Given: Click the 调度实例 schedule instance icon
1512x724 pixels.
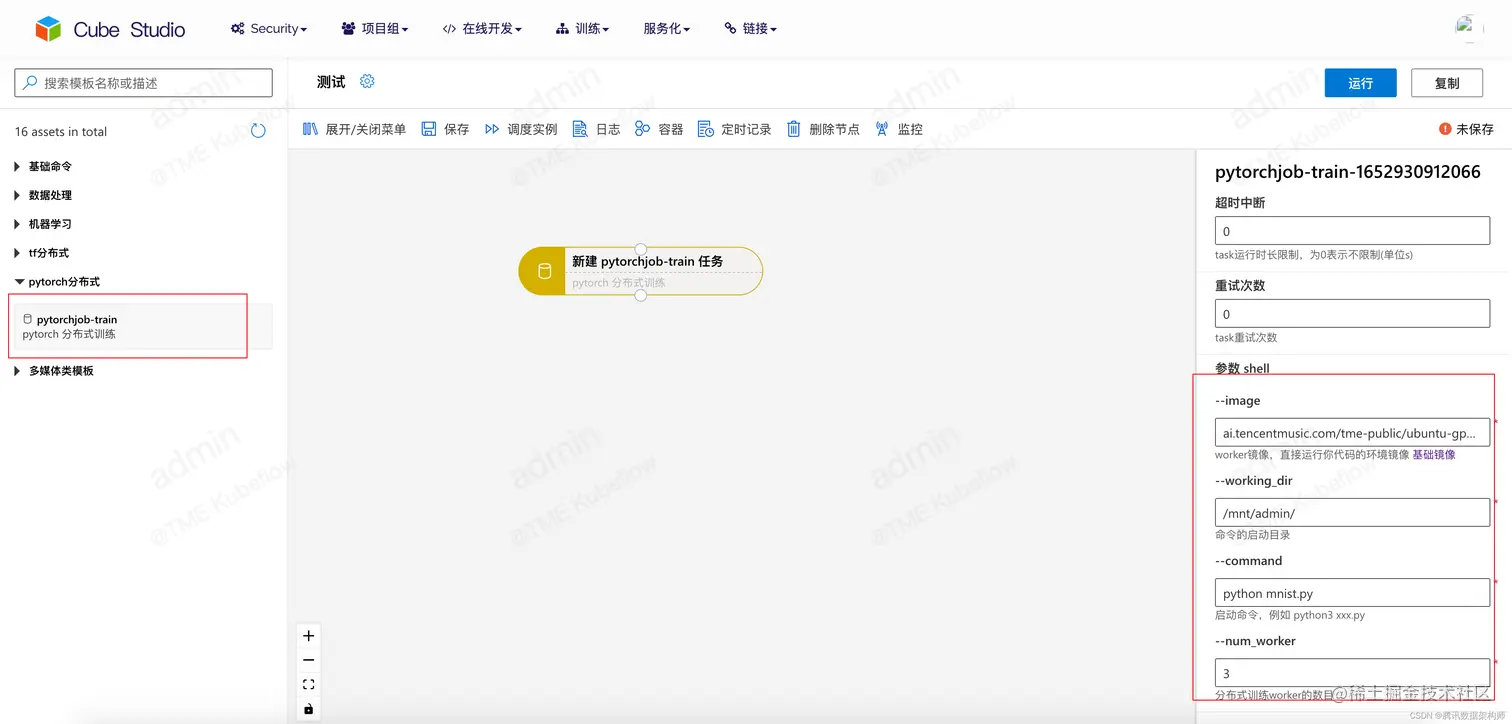Looking at the screenshot, I should 520,128.
